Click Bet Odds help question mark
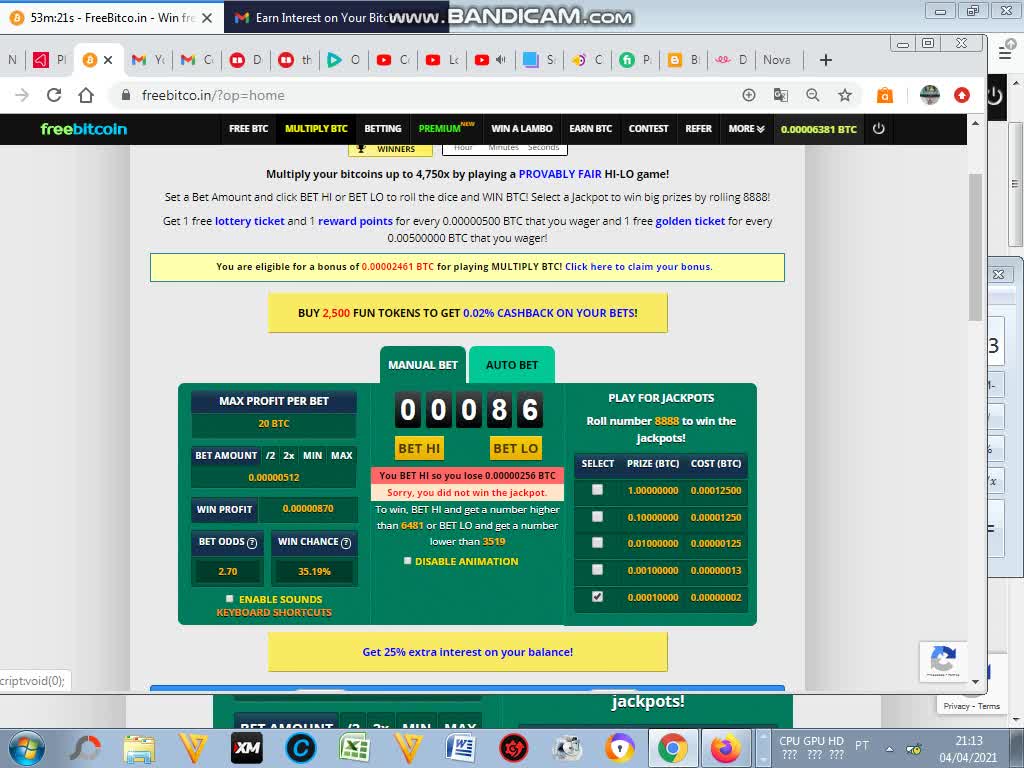The height and width of the screenshot is (768, 1024). coord(252,543)
